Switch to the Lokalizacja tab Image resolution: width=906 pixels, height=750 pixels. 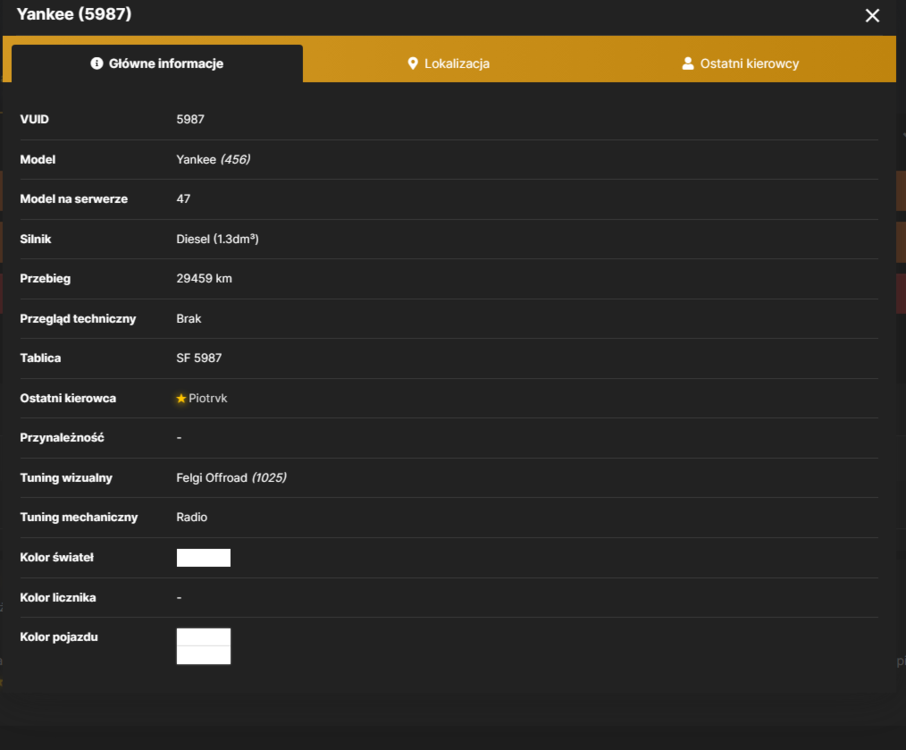(x=449, y=64)
